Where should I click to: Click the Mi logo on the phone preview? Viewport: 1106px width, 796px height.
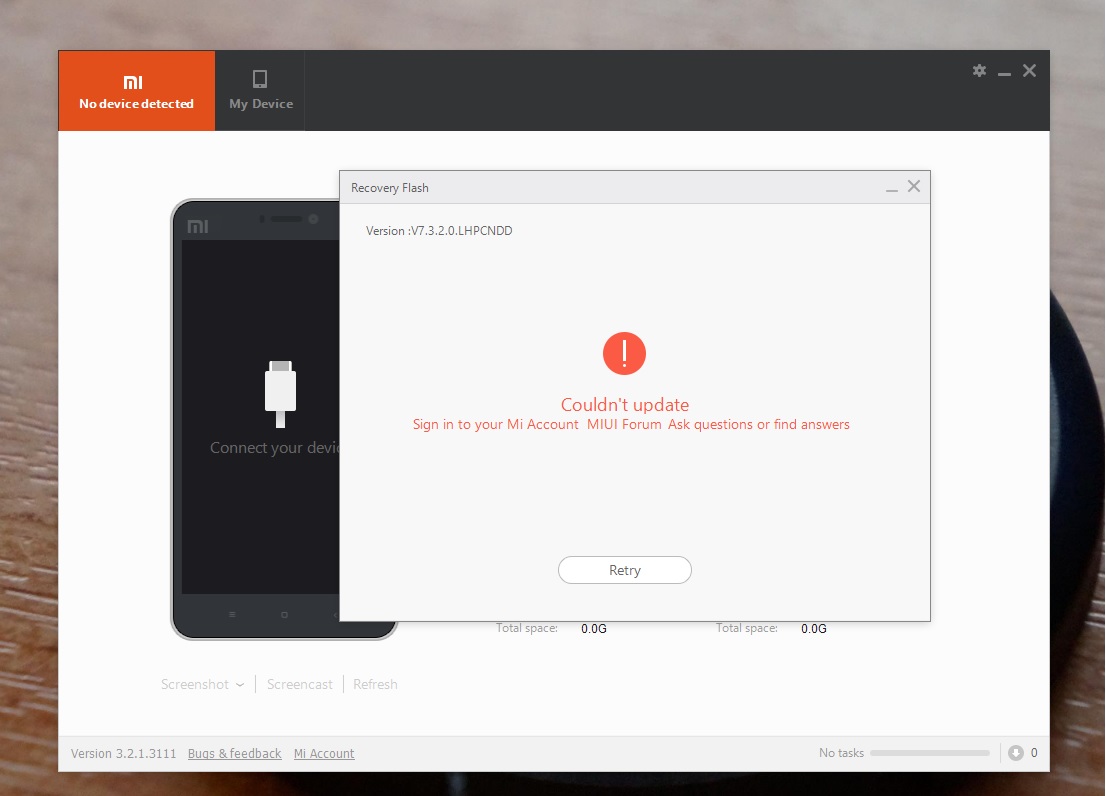pyautogui.click(x=198, y=226)
